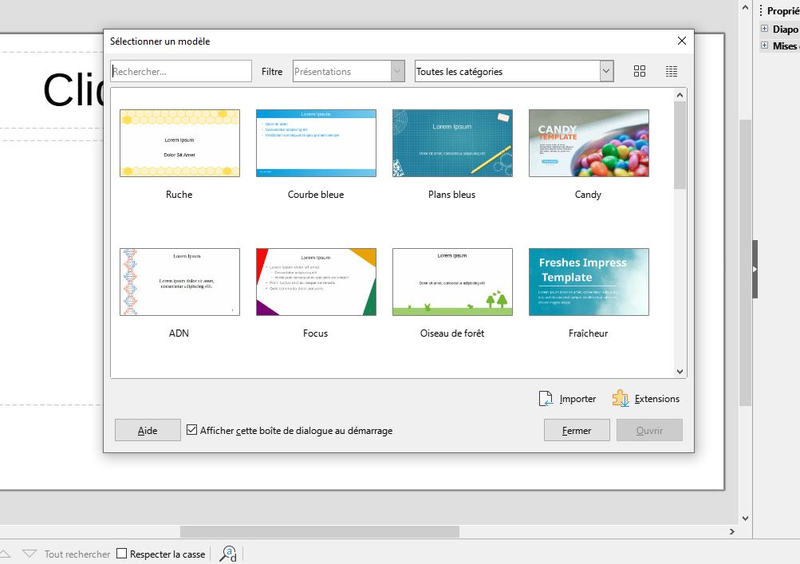Open the 'Toutes les catégories' dropdown
This screenshot has height=564, width=800.
(514, 71)
